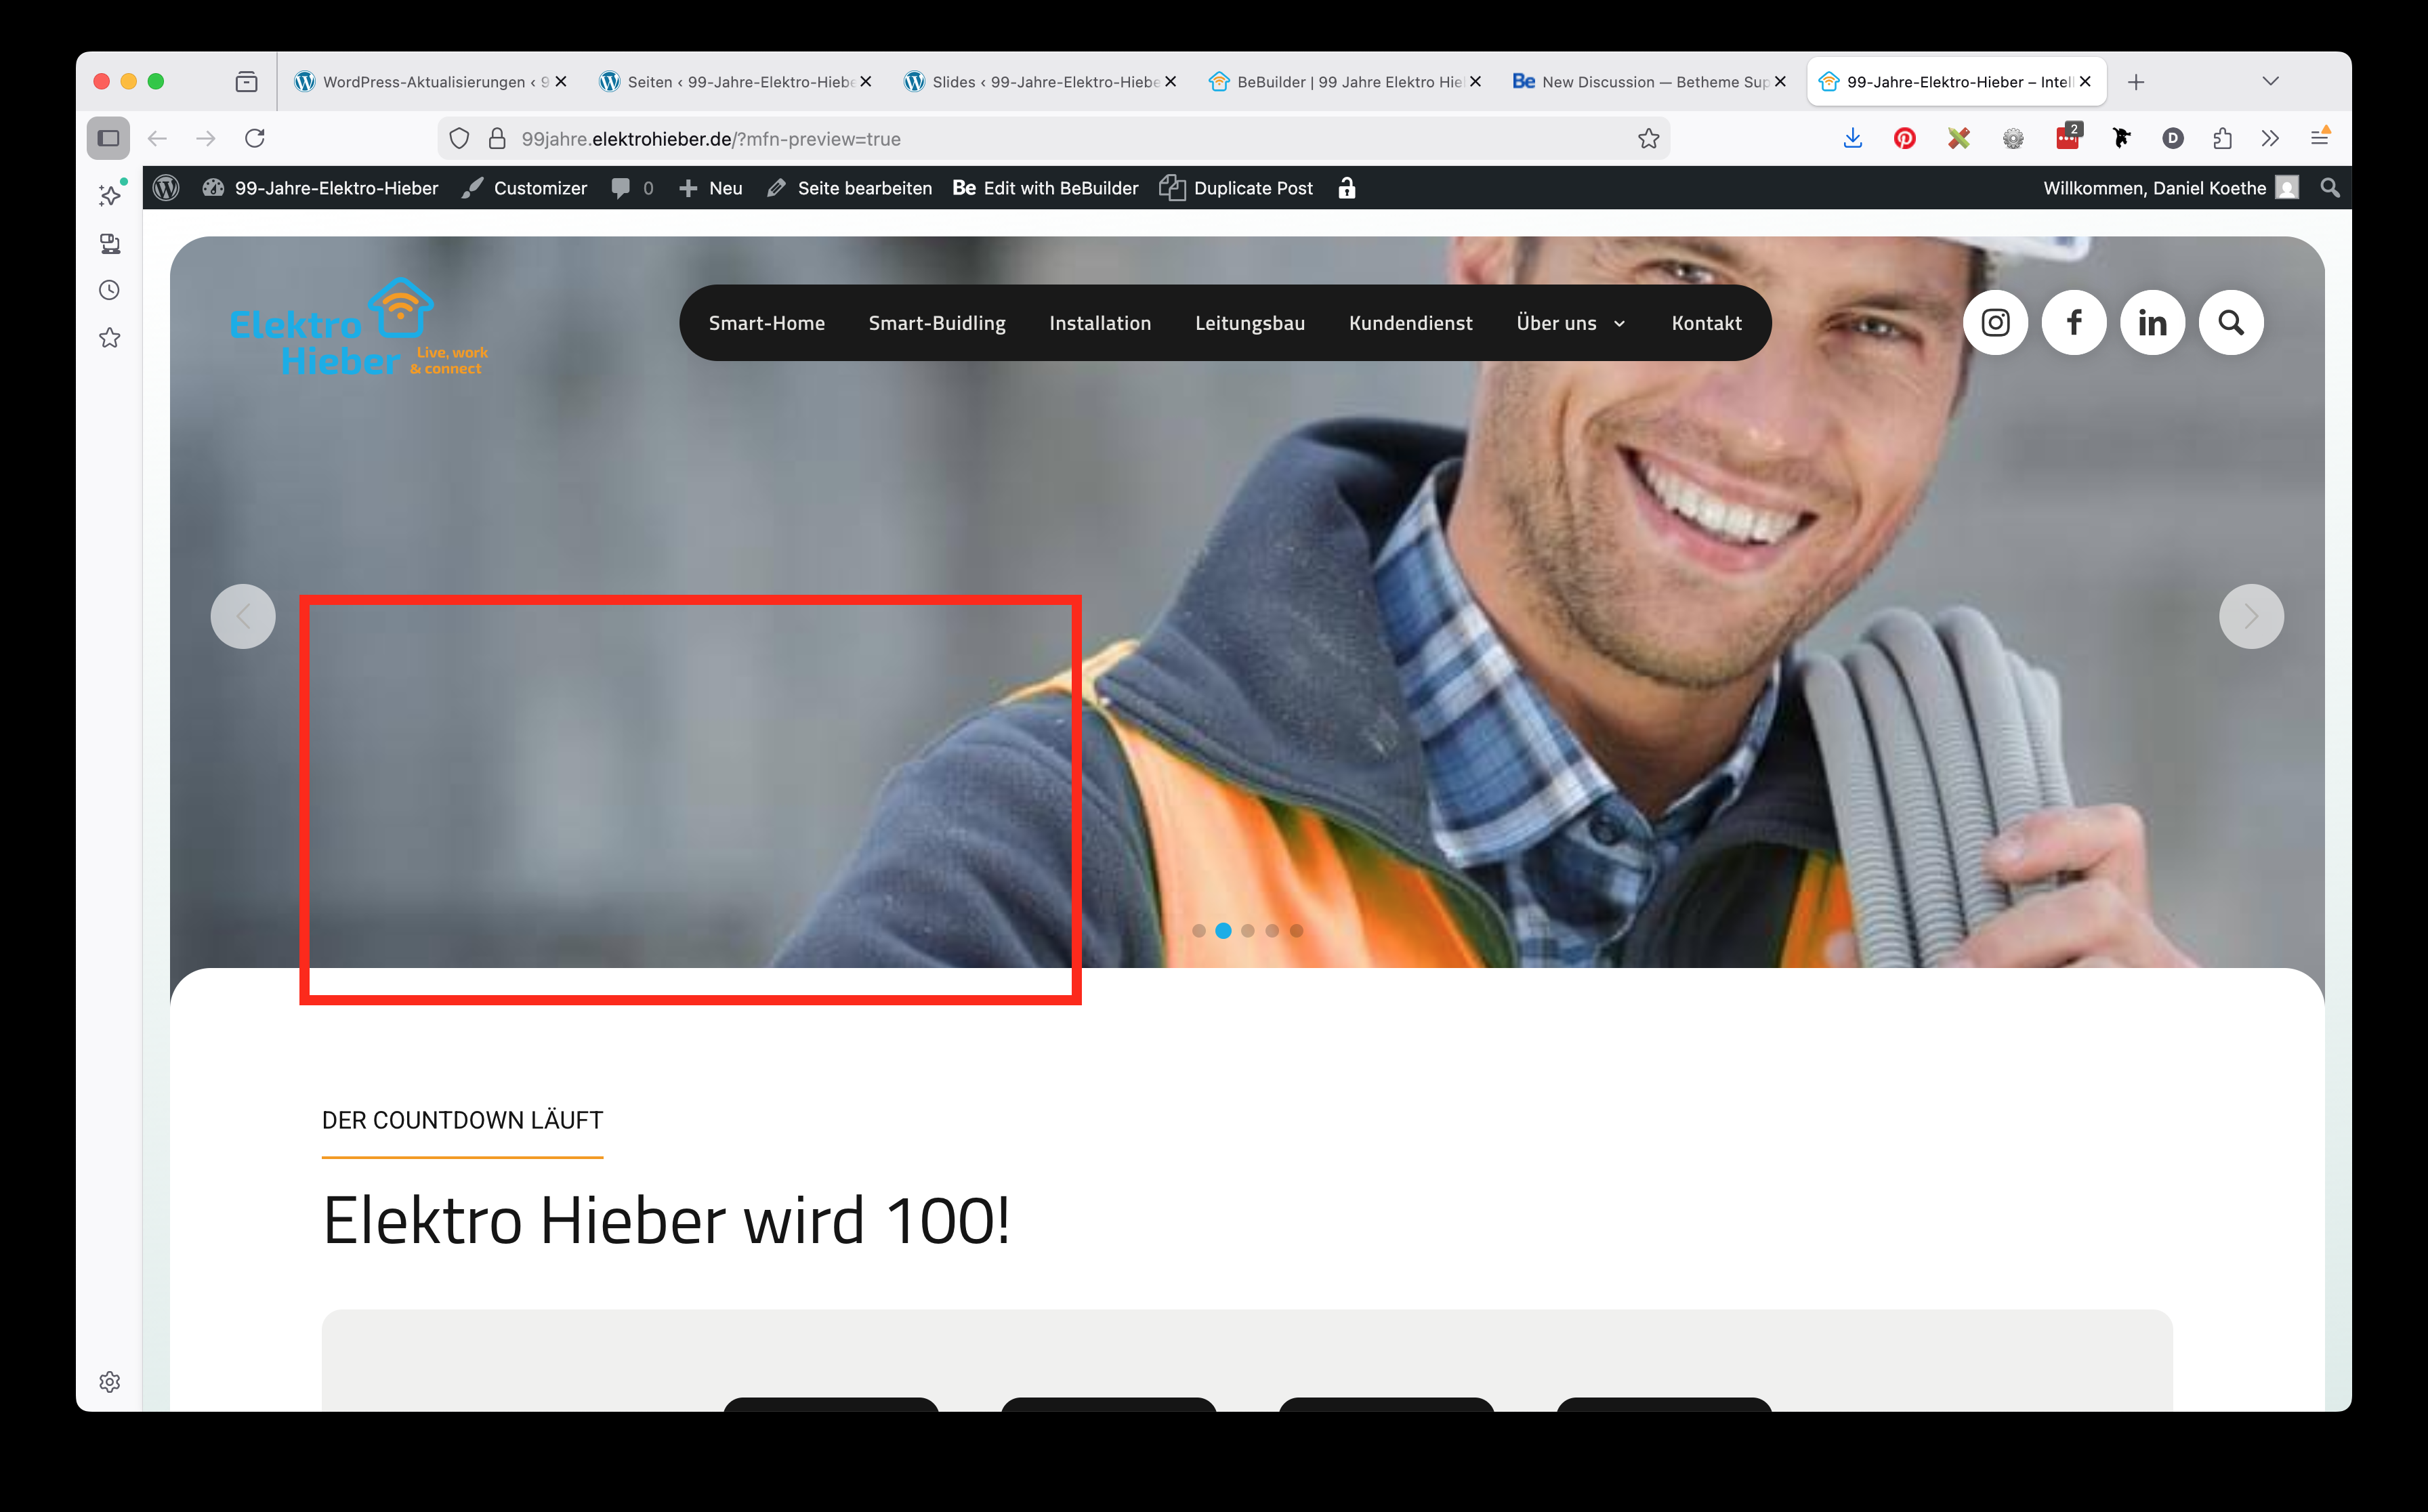The image size is (2428, 1512).
Task: Click Duplicate Post in admin bar
Action: 1237,188
